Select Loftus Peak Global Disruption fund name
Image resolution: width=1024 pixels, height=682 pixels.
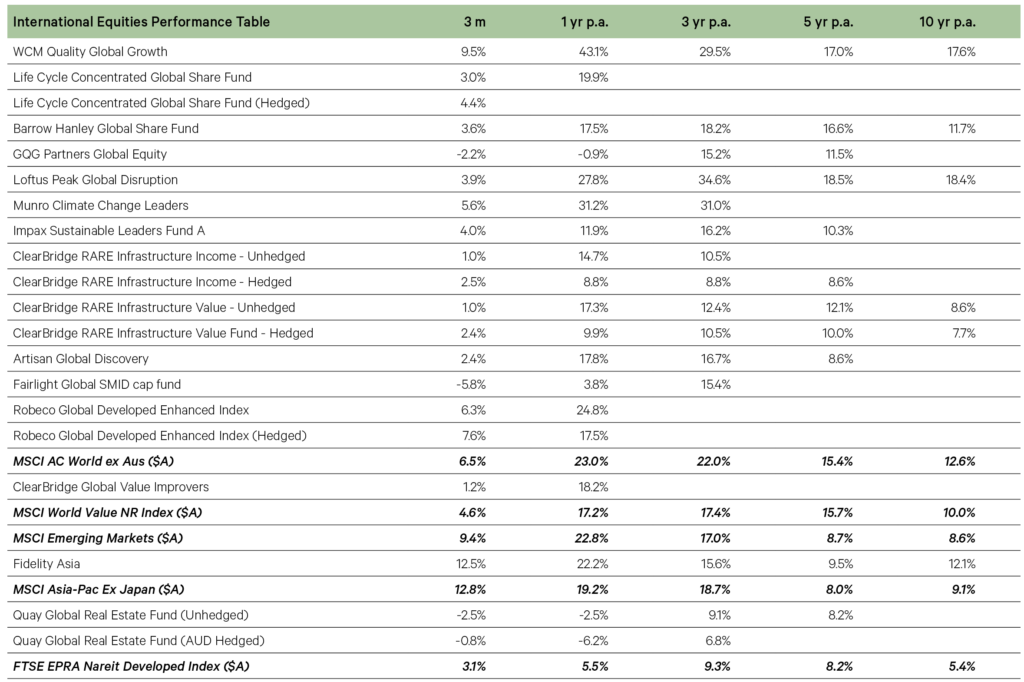click(96, 180)
